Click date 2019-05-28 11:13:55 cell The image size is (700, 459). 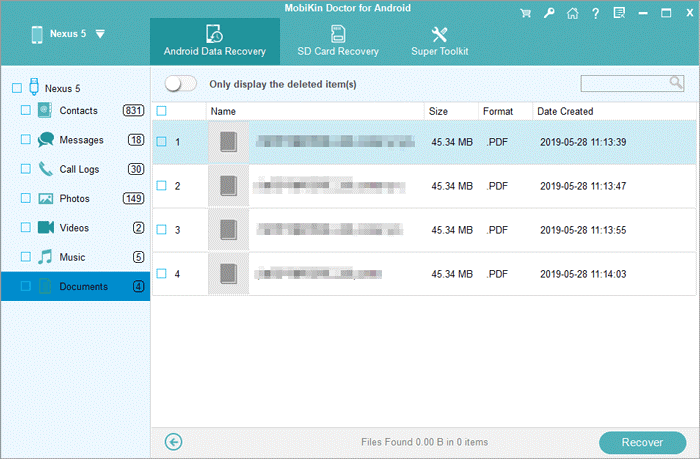click(x=583, y=230)
